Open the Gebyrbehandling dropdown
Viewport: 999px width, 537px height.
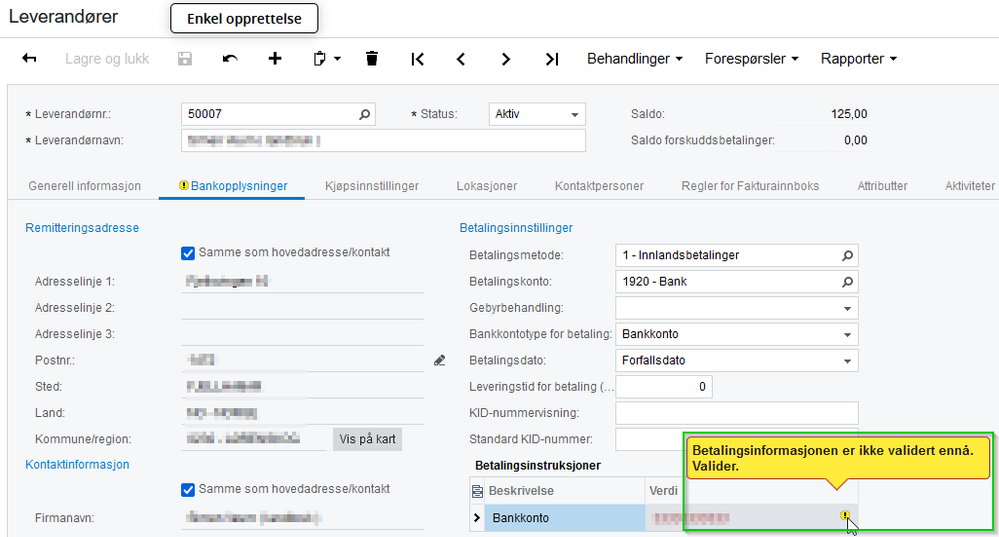coord(847,308)
